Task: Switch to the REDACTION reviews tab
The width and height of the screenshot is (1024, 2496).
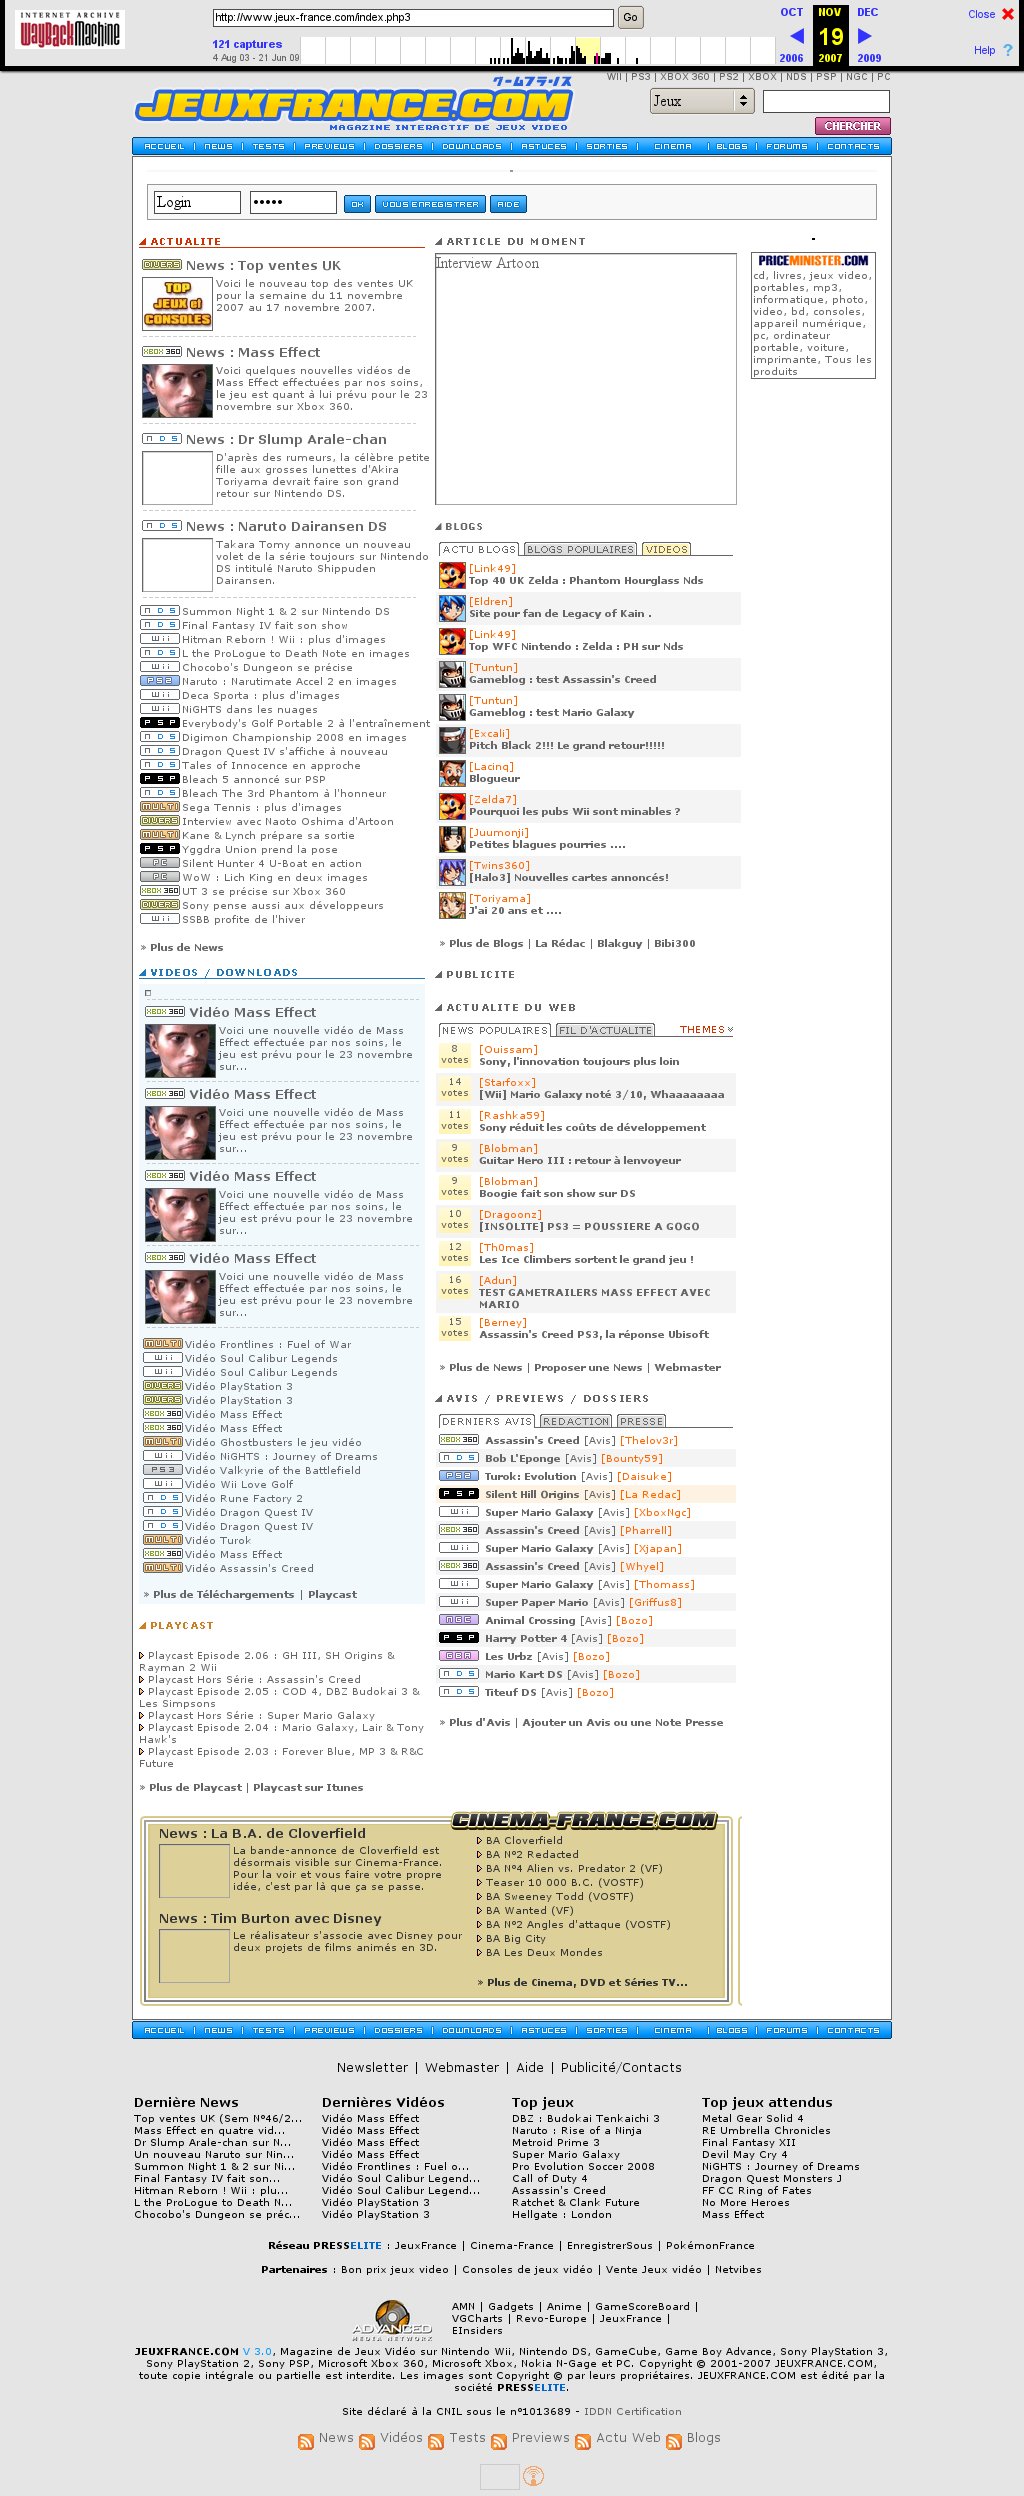Action: pyautogui.click(x=576, y=1421)
